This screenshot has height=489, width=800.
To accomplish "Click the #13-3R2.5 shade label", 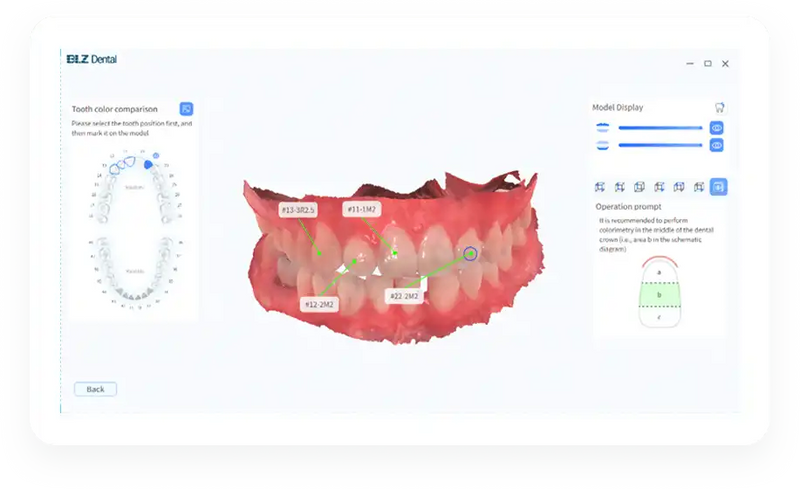I will point(298,210).
